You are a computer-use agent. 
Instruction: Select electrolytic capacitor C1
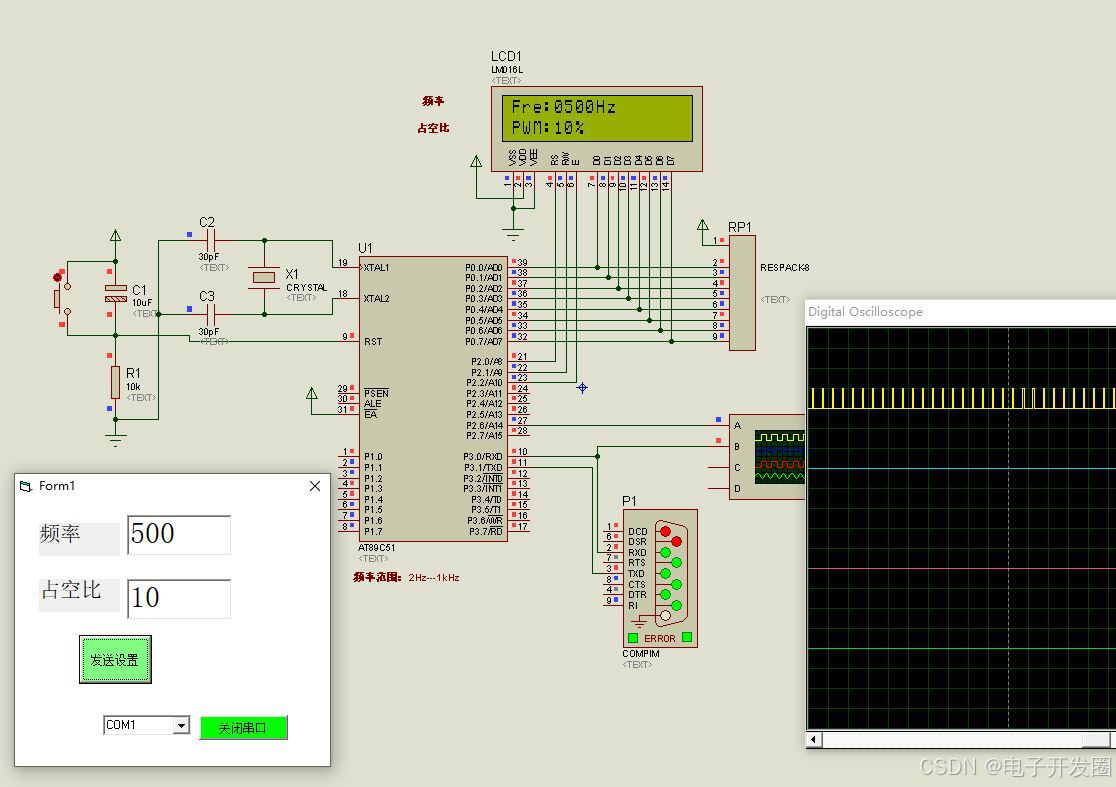(x=115, y=293)
